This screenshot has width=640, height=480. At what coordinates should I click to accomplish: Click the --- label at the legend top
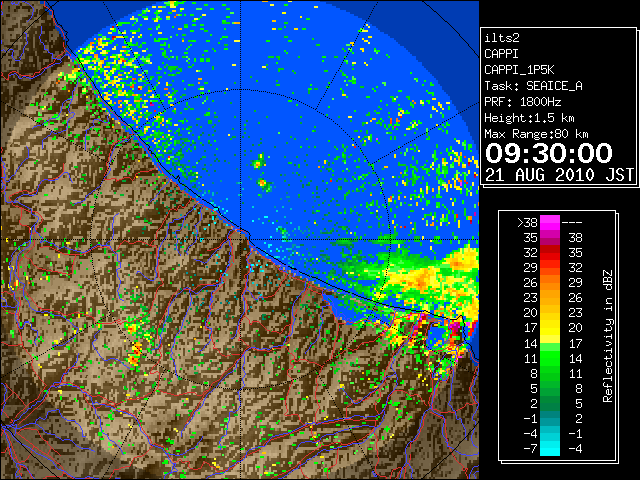[x=572, y=222]
